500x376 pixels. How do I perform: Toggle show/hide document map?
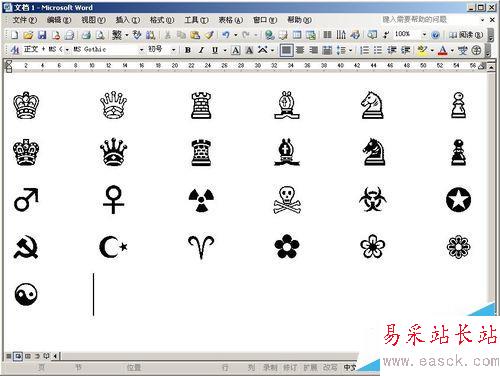372,35
